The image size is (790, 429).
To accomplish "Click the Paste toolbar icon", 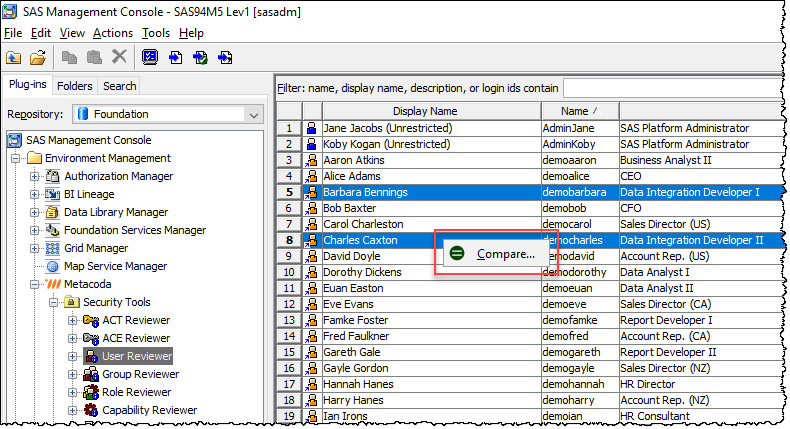I will 94,57.
